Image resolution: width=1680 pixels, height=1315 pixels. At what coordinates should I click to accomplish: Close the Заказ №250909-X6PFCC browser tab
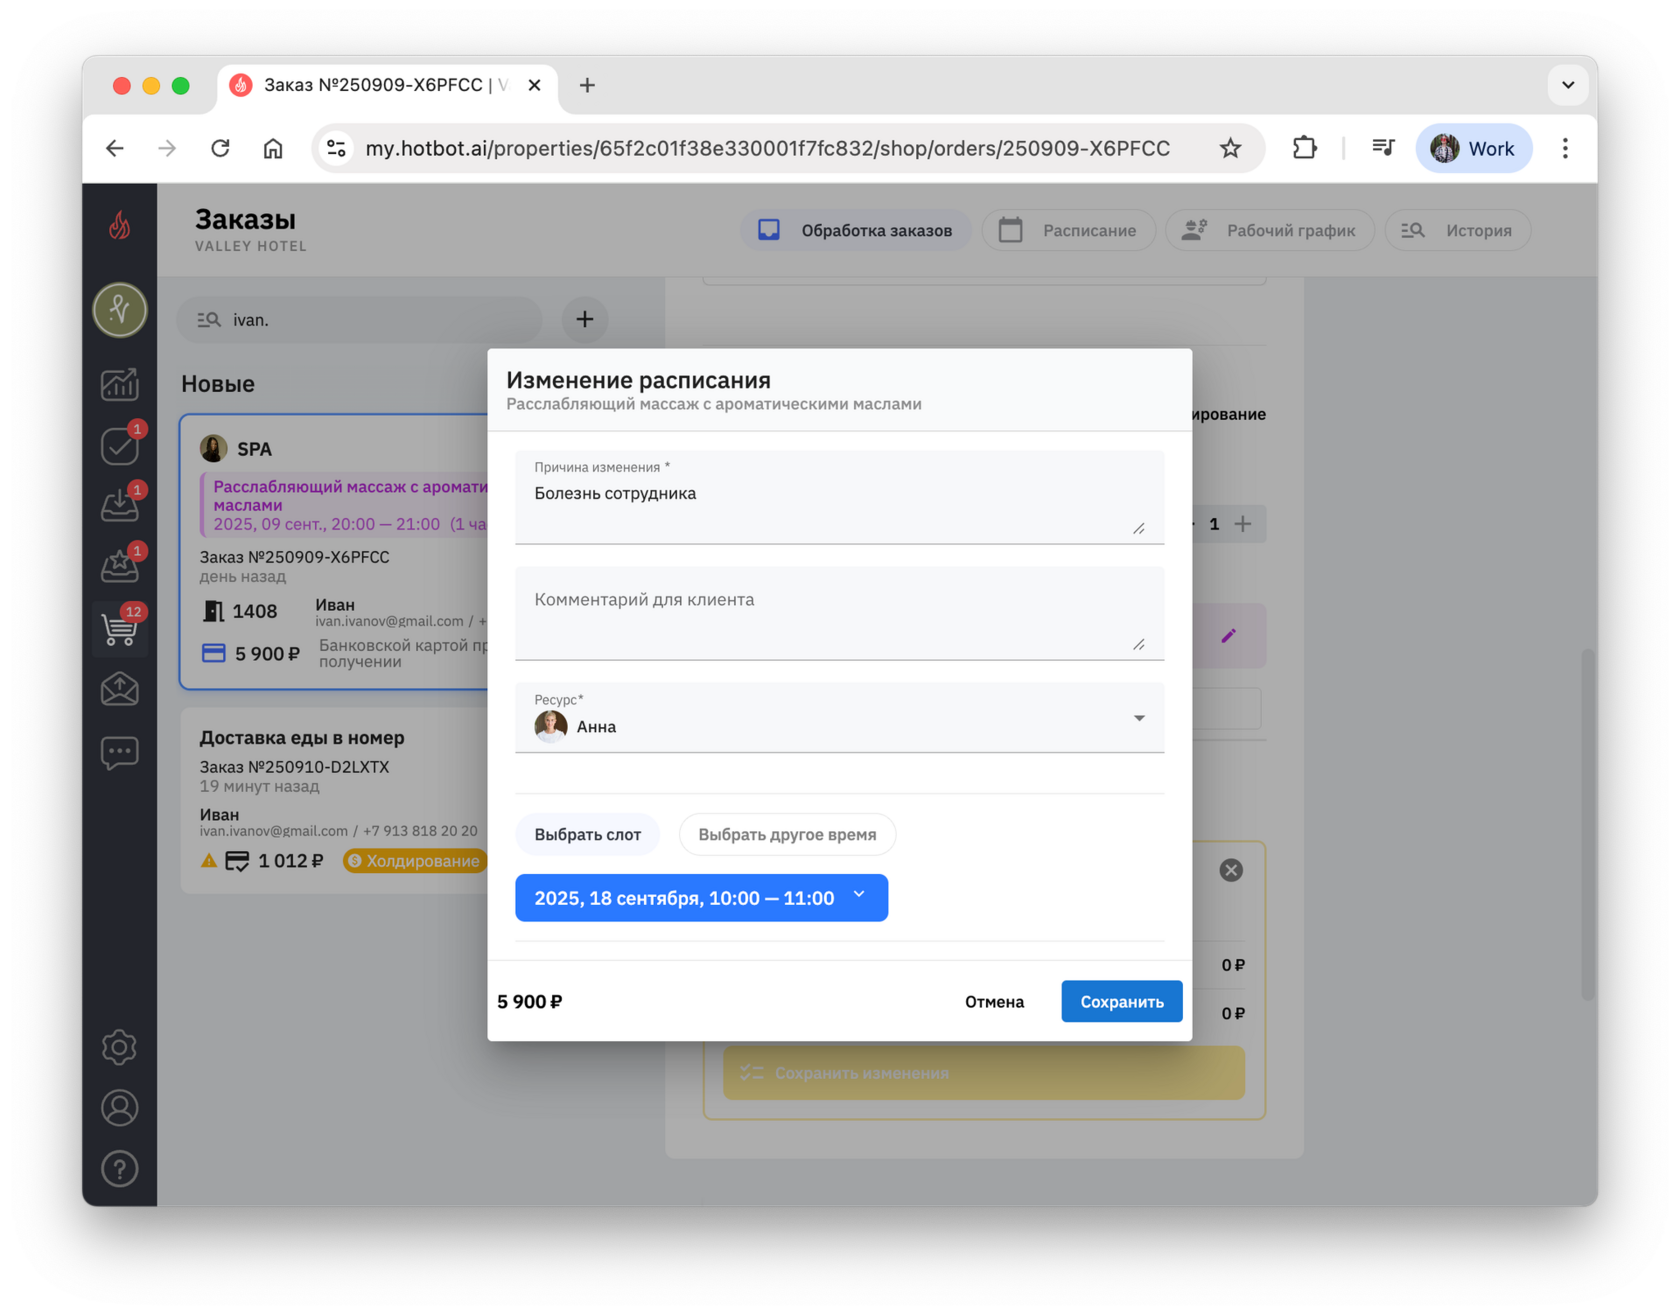tap(535, 86)
